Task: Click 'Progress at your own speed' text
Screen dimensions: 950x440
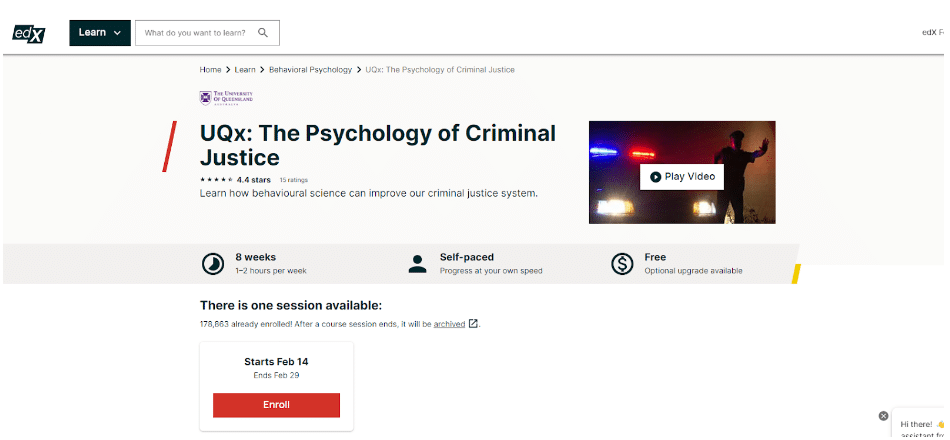Action: [x=491, y=271]
